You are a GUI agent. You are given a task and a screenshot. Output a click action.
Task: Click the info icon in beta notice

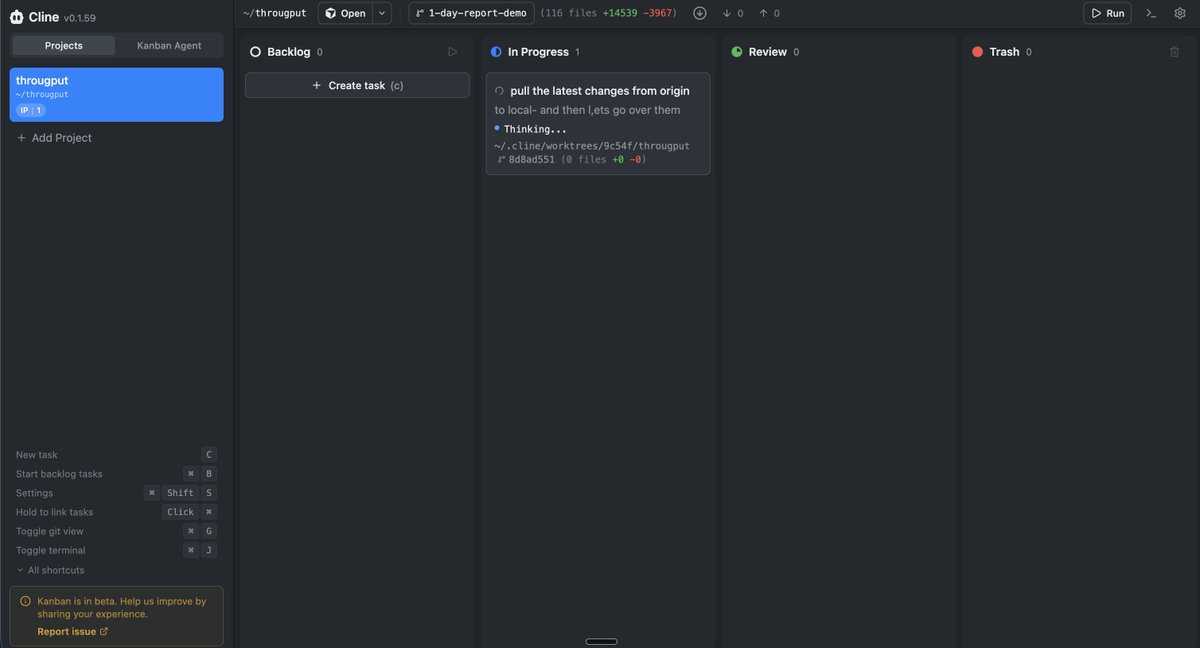pyautogui.click(x=25, y=601)
